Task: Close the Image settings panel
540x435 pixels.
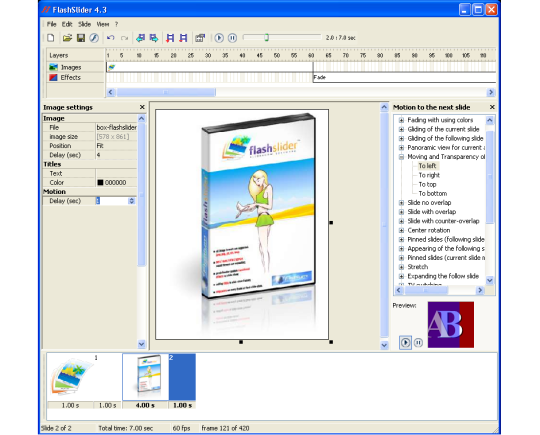Action: (142, 107)
